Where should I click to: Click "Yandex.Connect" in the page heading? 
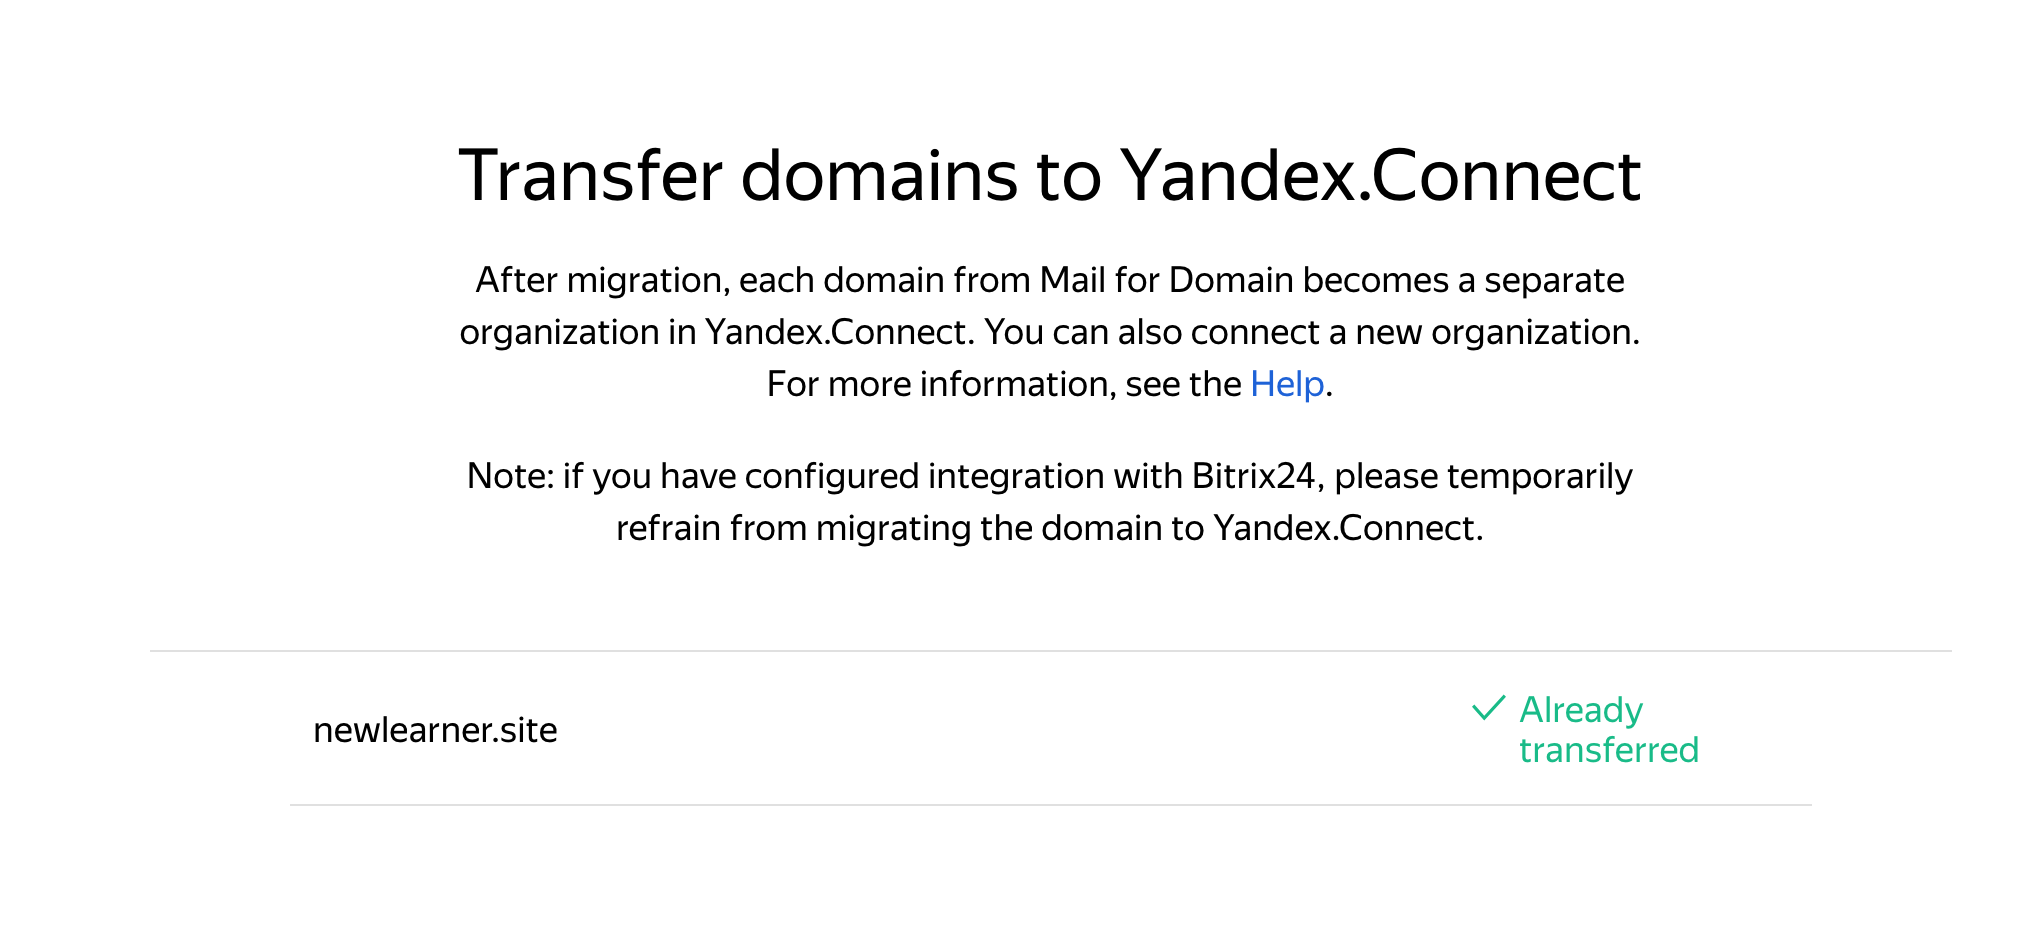click(1380, 176)
